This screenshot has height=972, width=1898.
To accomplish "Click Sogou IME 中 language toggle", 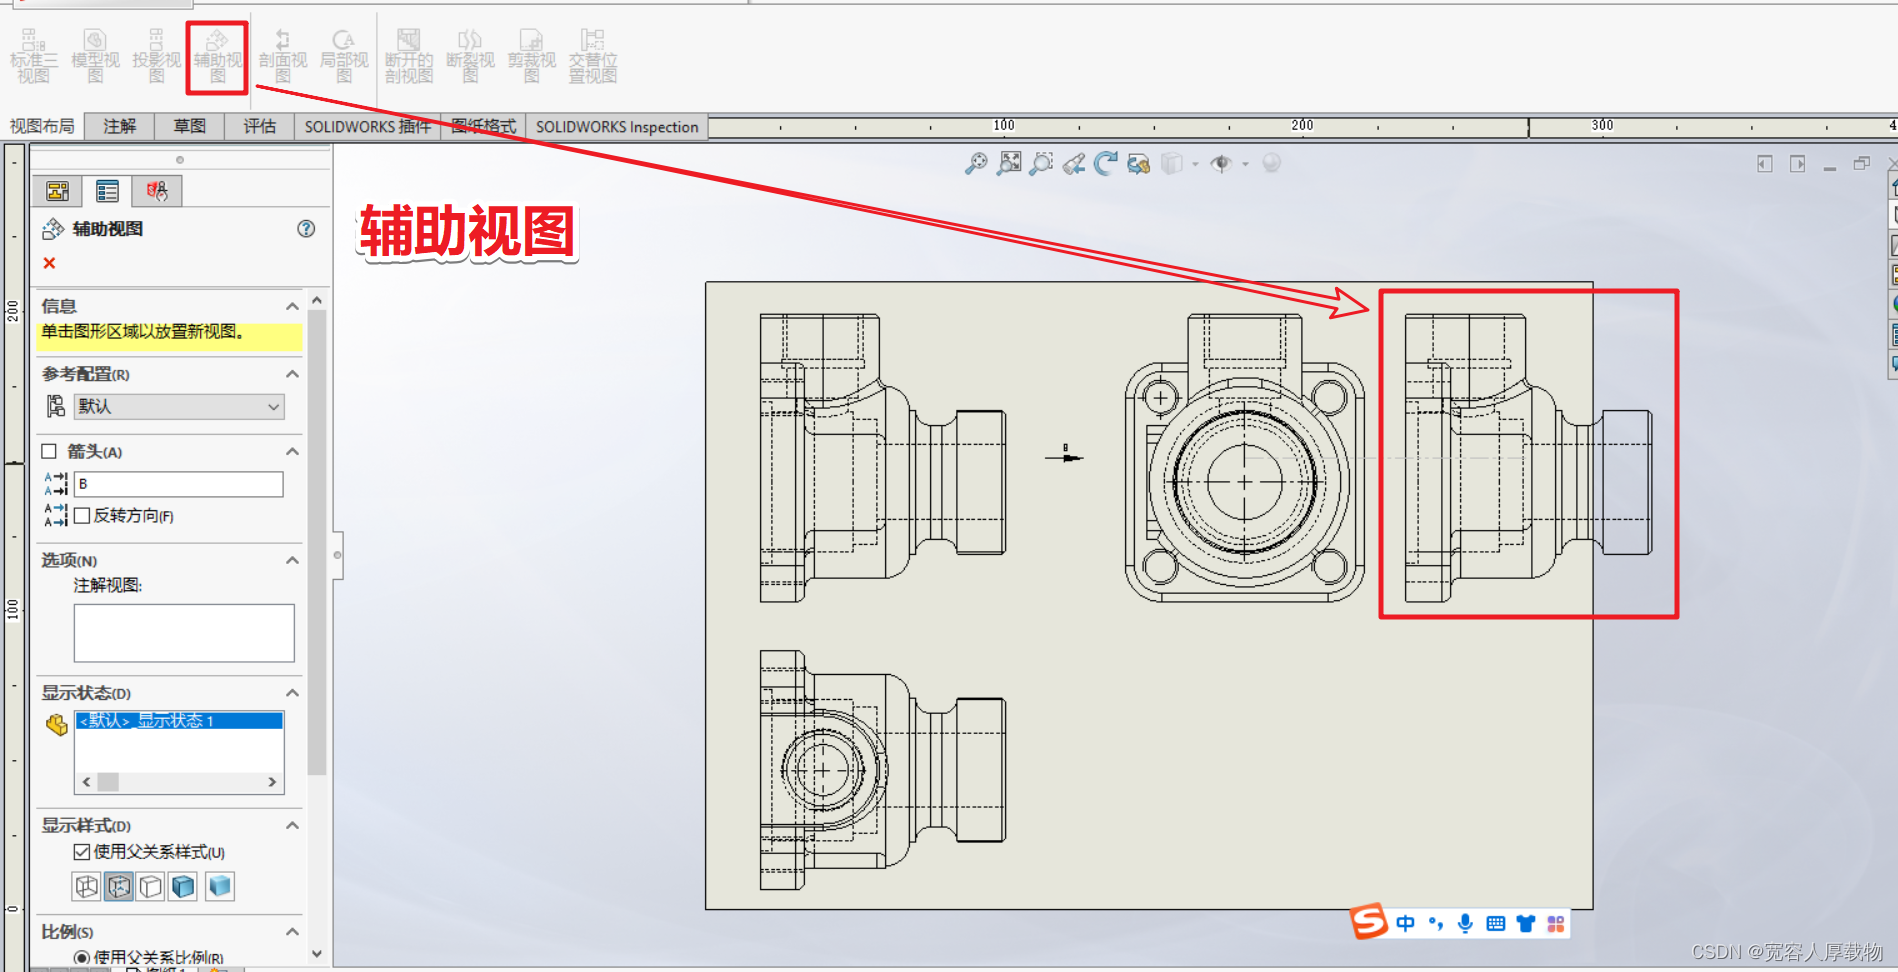I will point(1405,923).
